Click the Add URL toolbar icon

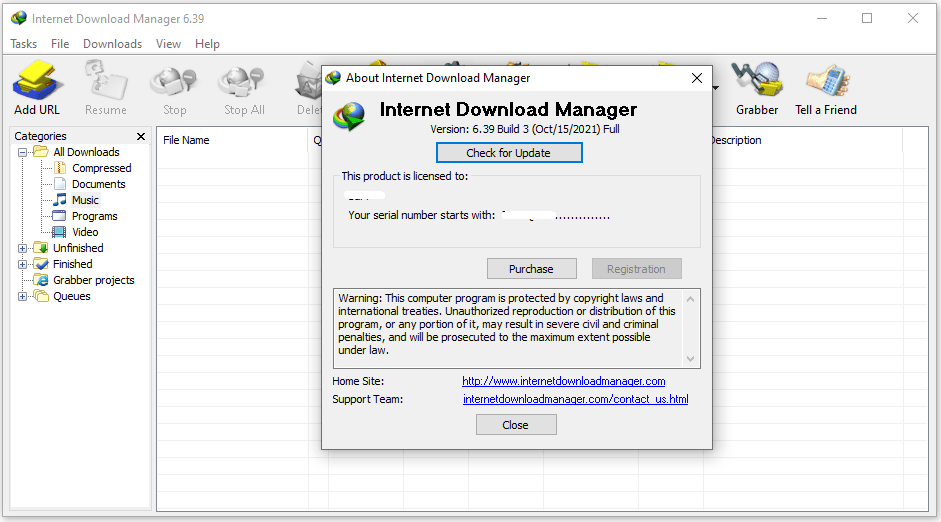[37, 80]
